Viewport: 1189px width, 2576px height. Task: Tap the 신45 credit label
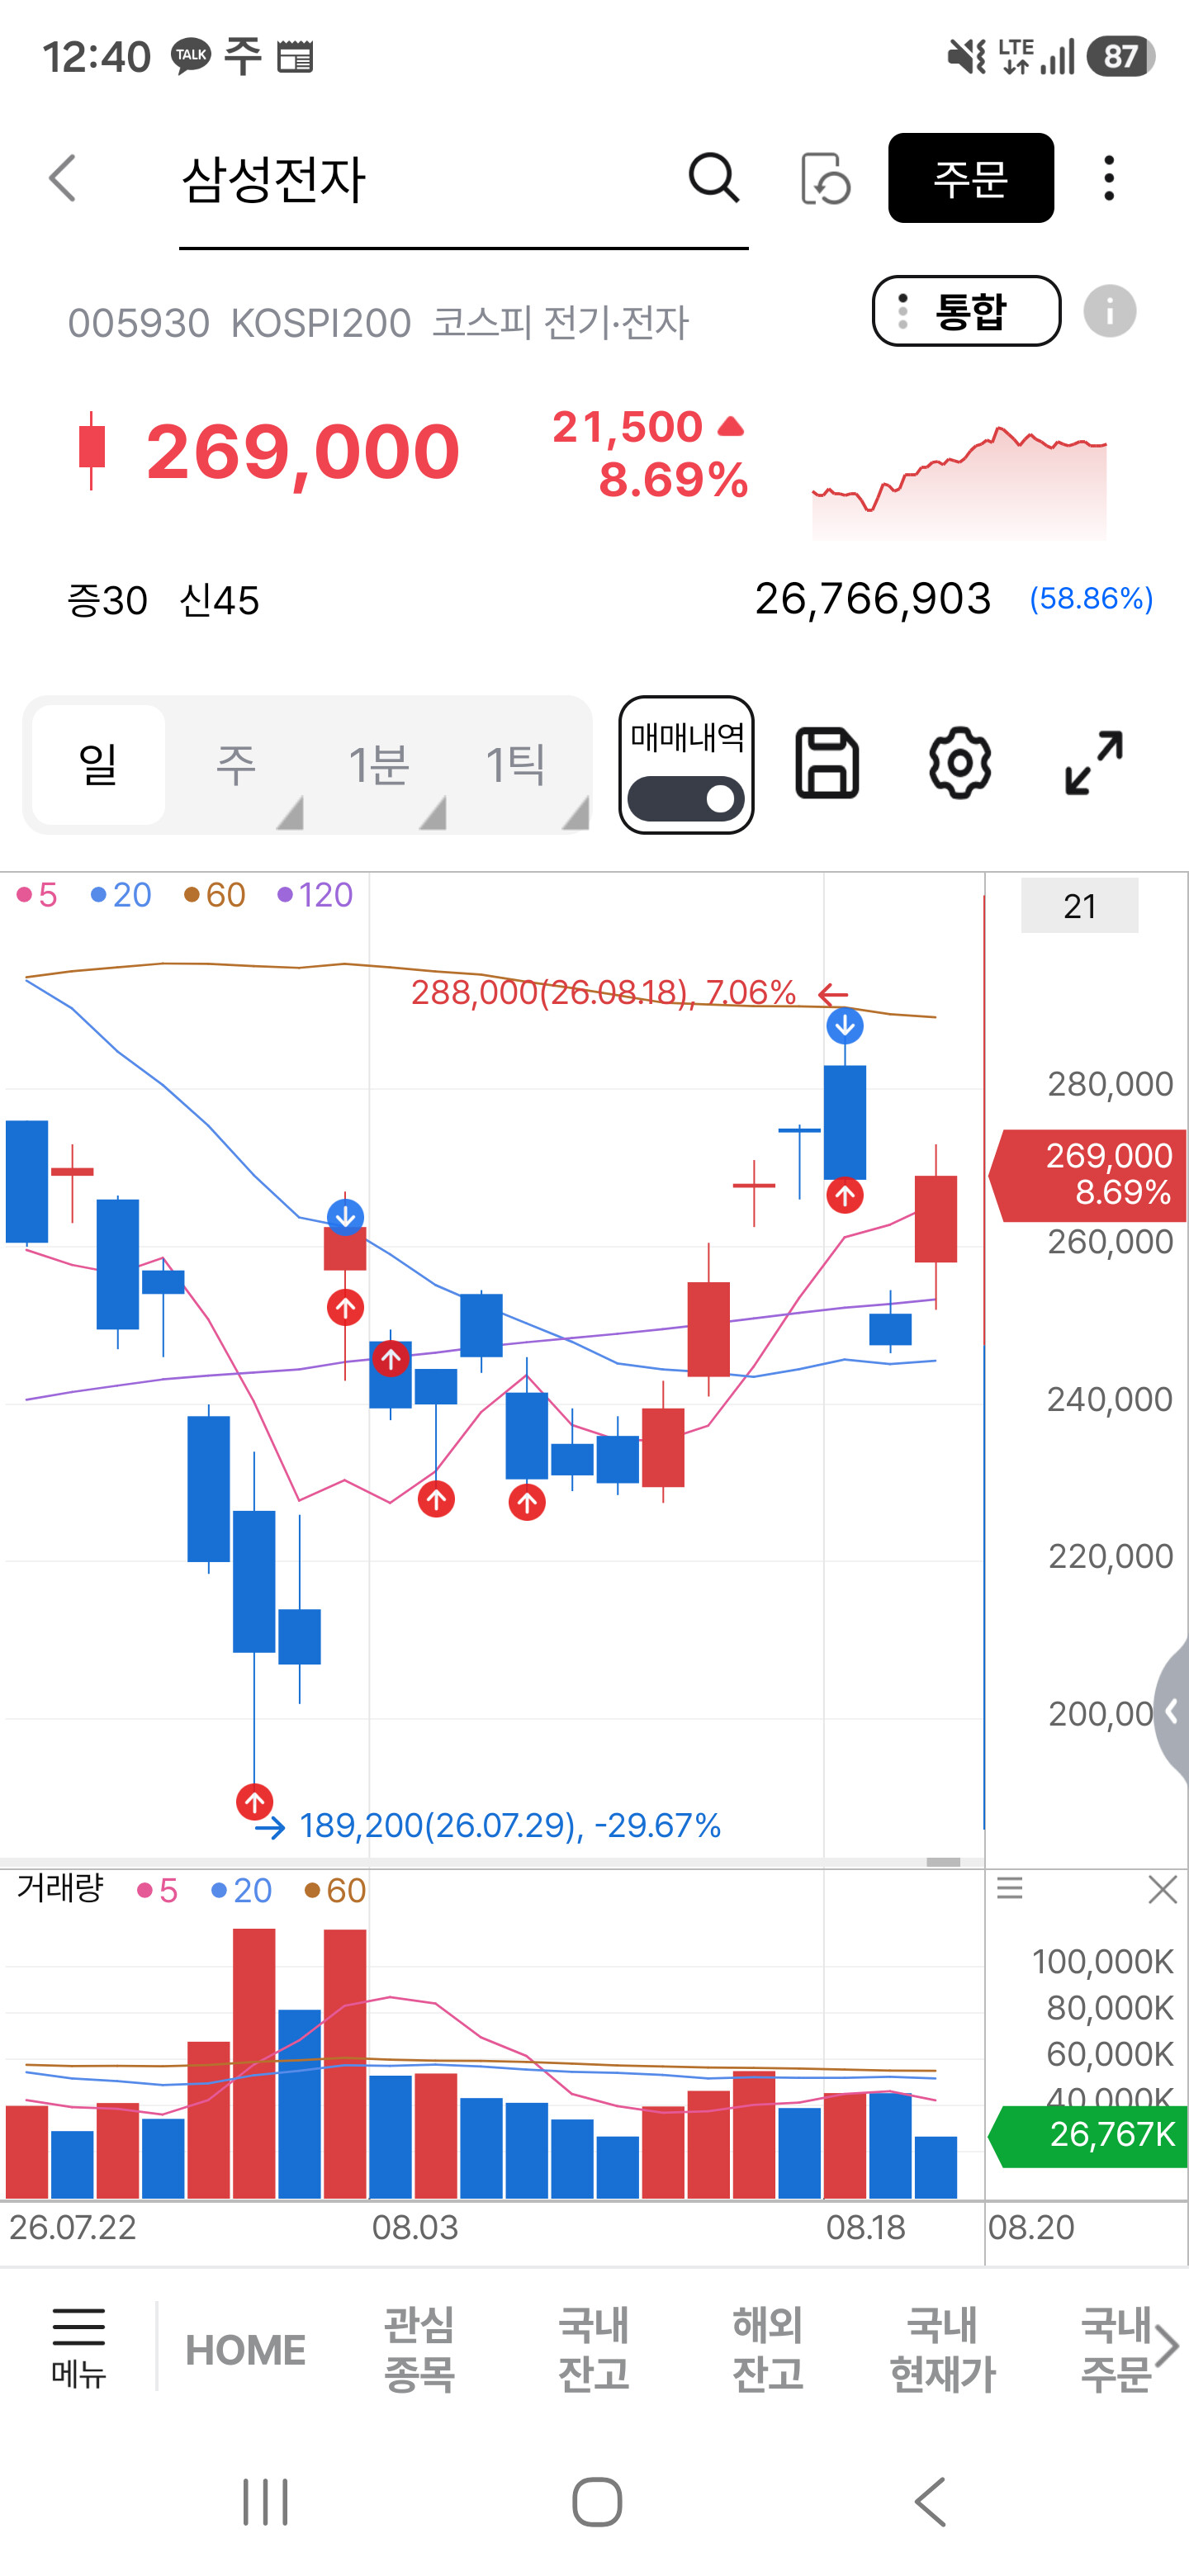click(x=219, y=600)
